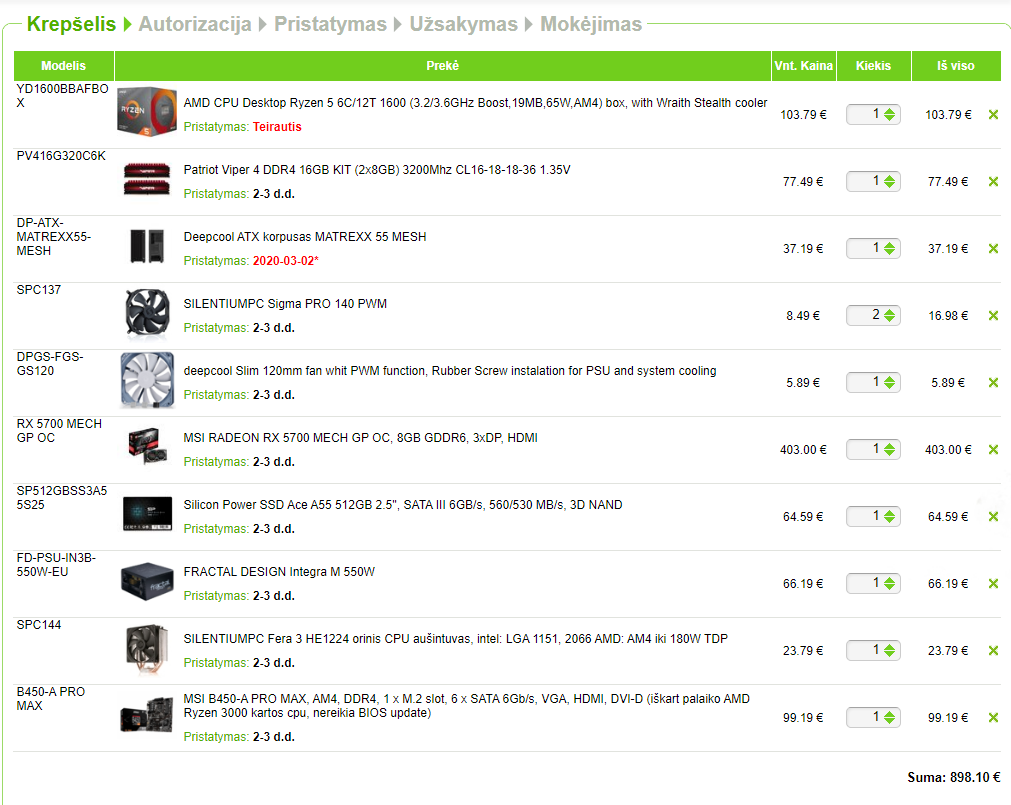
Task: Adjust quantity arrows for SILENTIUMPC Fera 3
Action: [890, 651]
